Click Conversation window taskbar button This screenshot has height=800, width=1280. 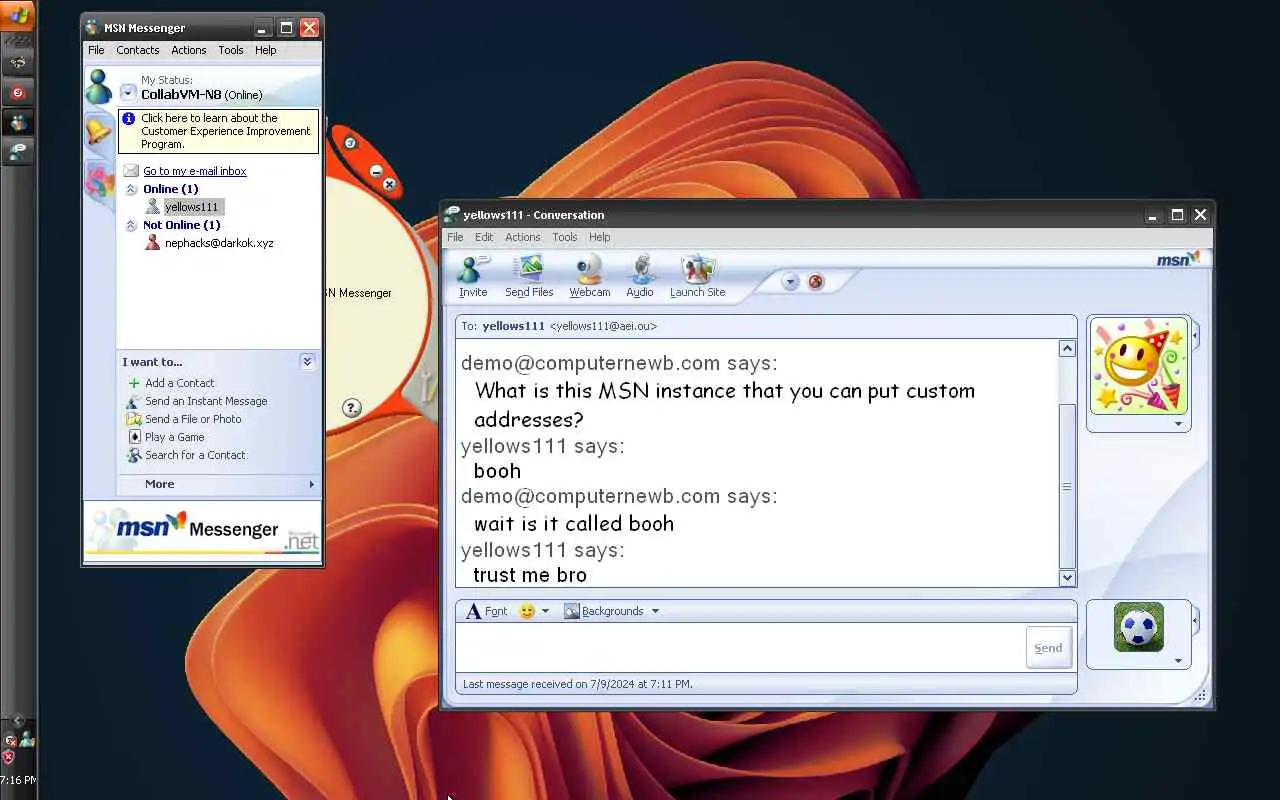[x=18, y=152]
